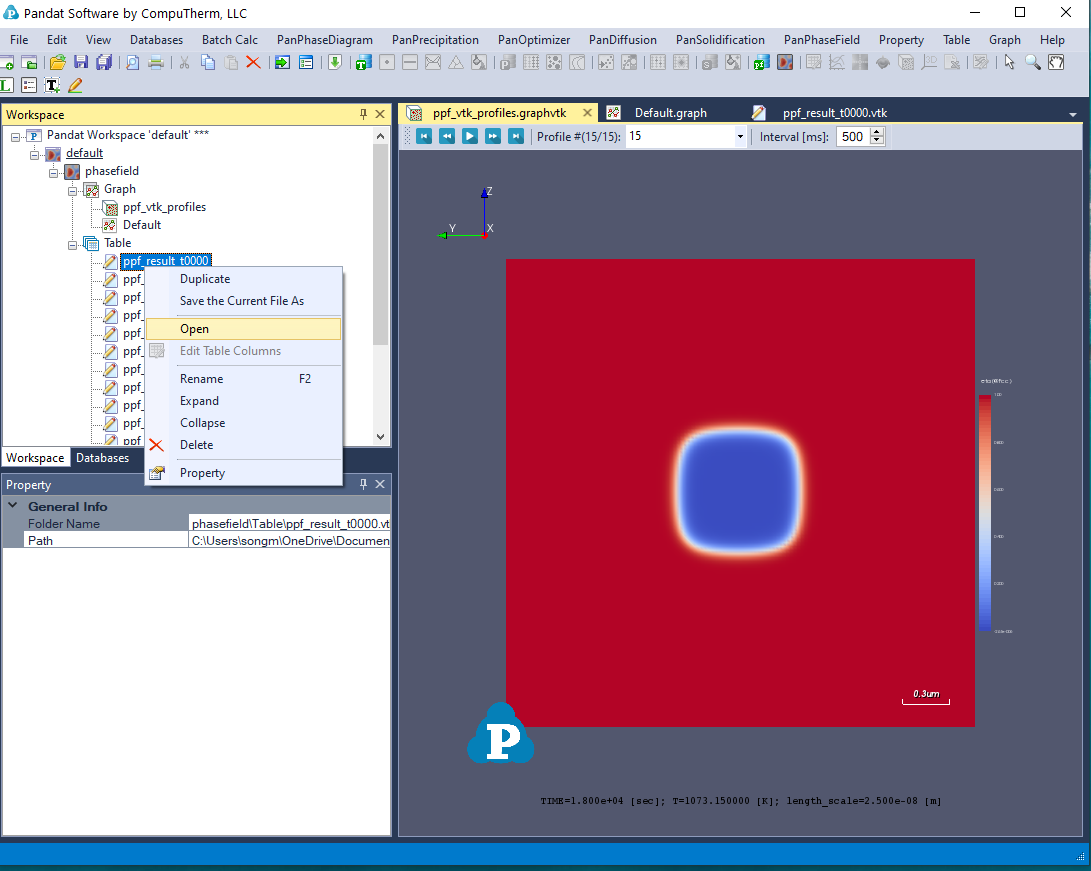Jump to the last profile frame
The image size is (1091, 871).
[x=516, y=136]
